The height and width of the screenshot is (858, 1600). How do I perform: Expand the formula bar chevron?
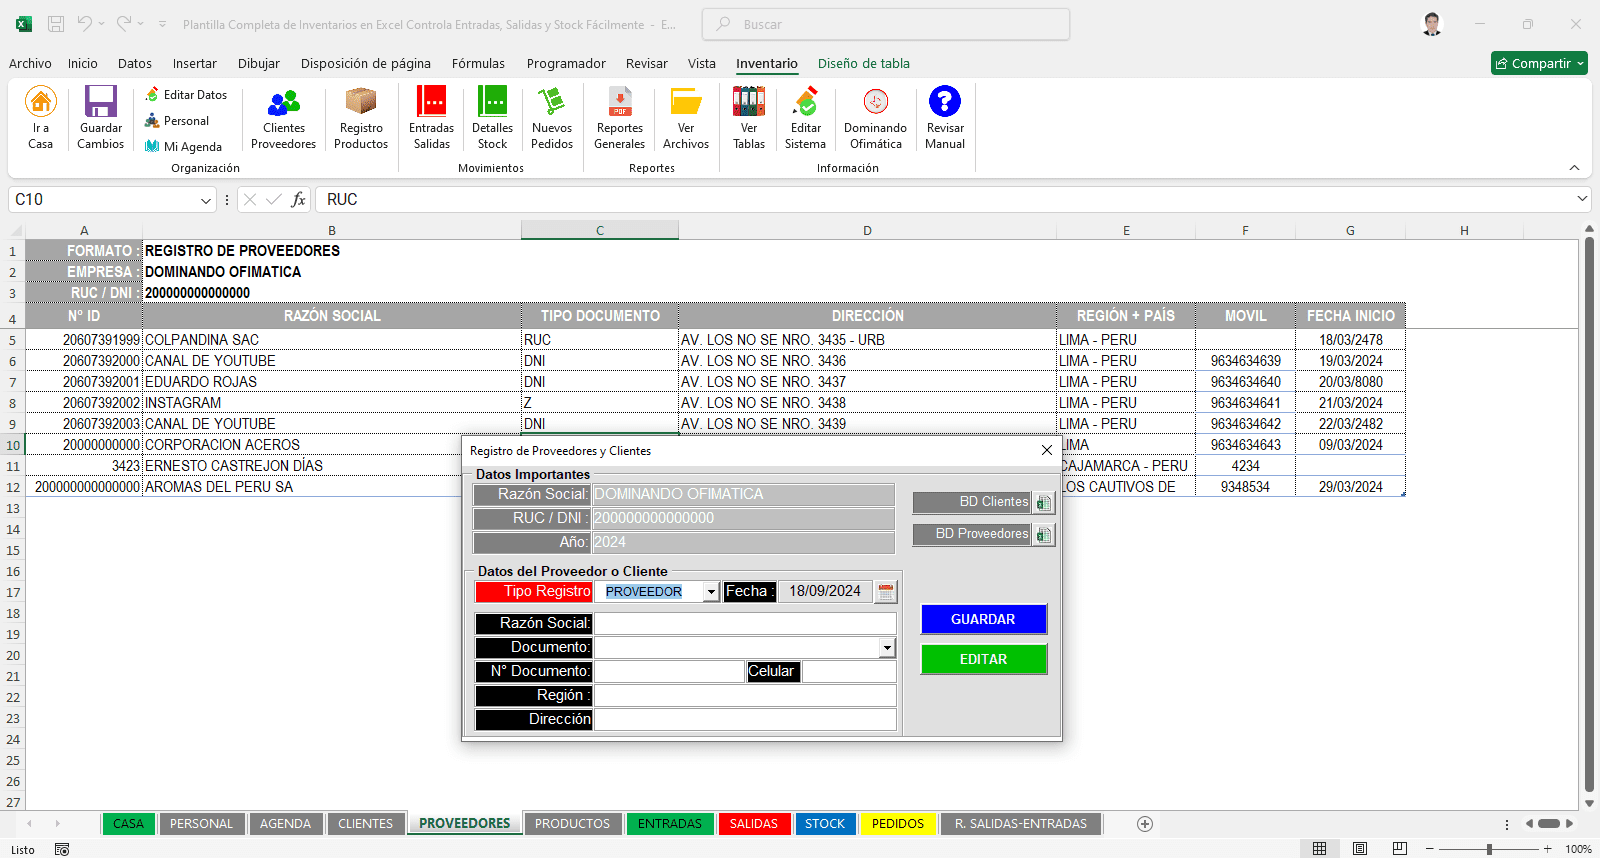[x=1582, y=199]
